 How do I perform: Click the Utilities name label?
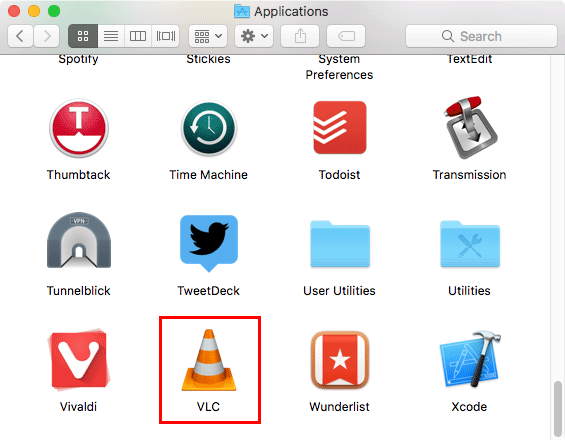470,291
